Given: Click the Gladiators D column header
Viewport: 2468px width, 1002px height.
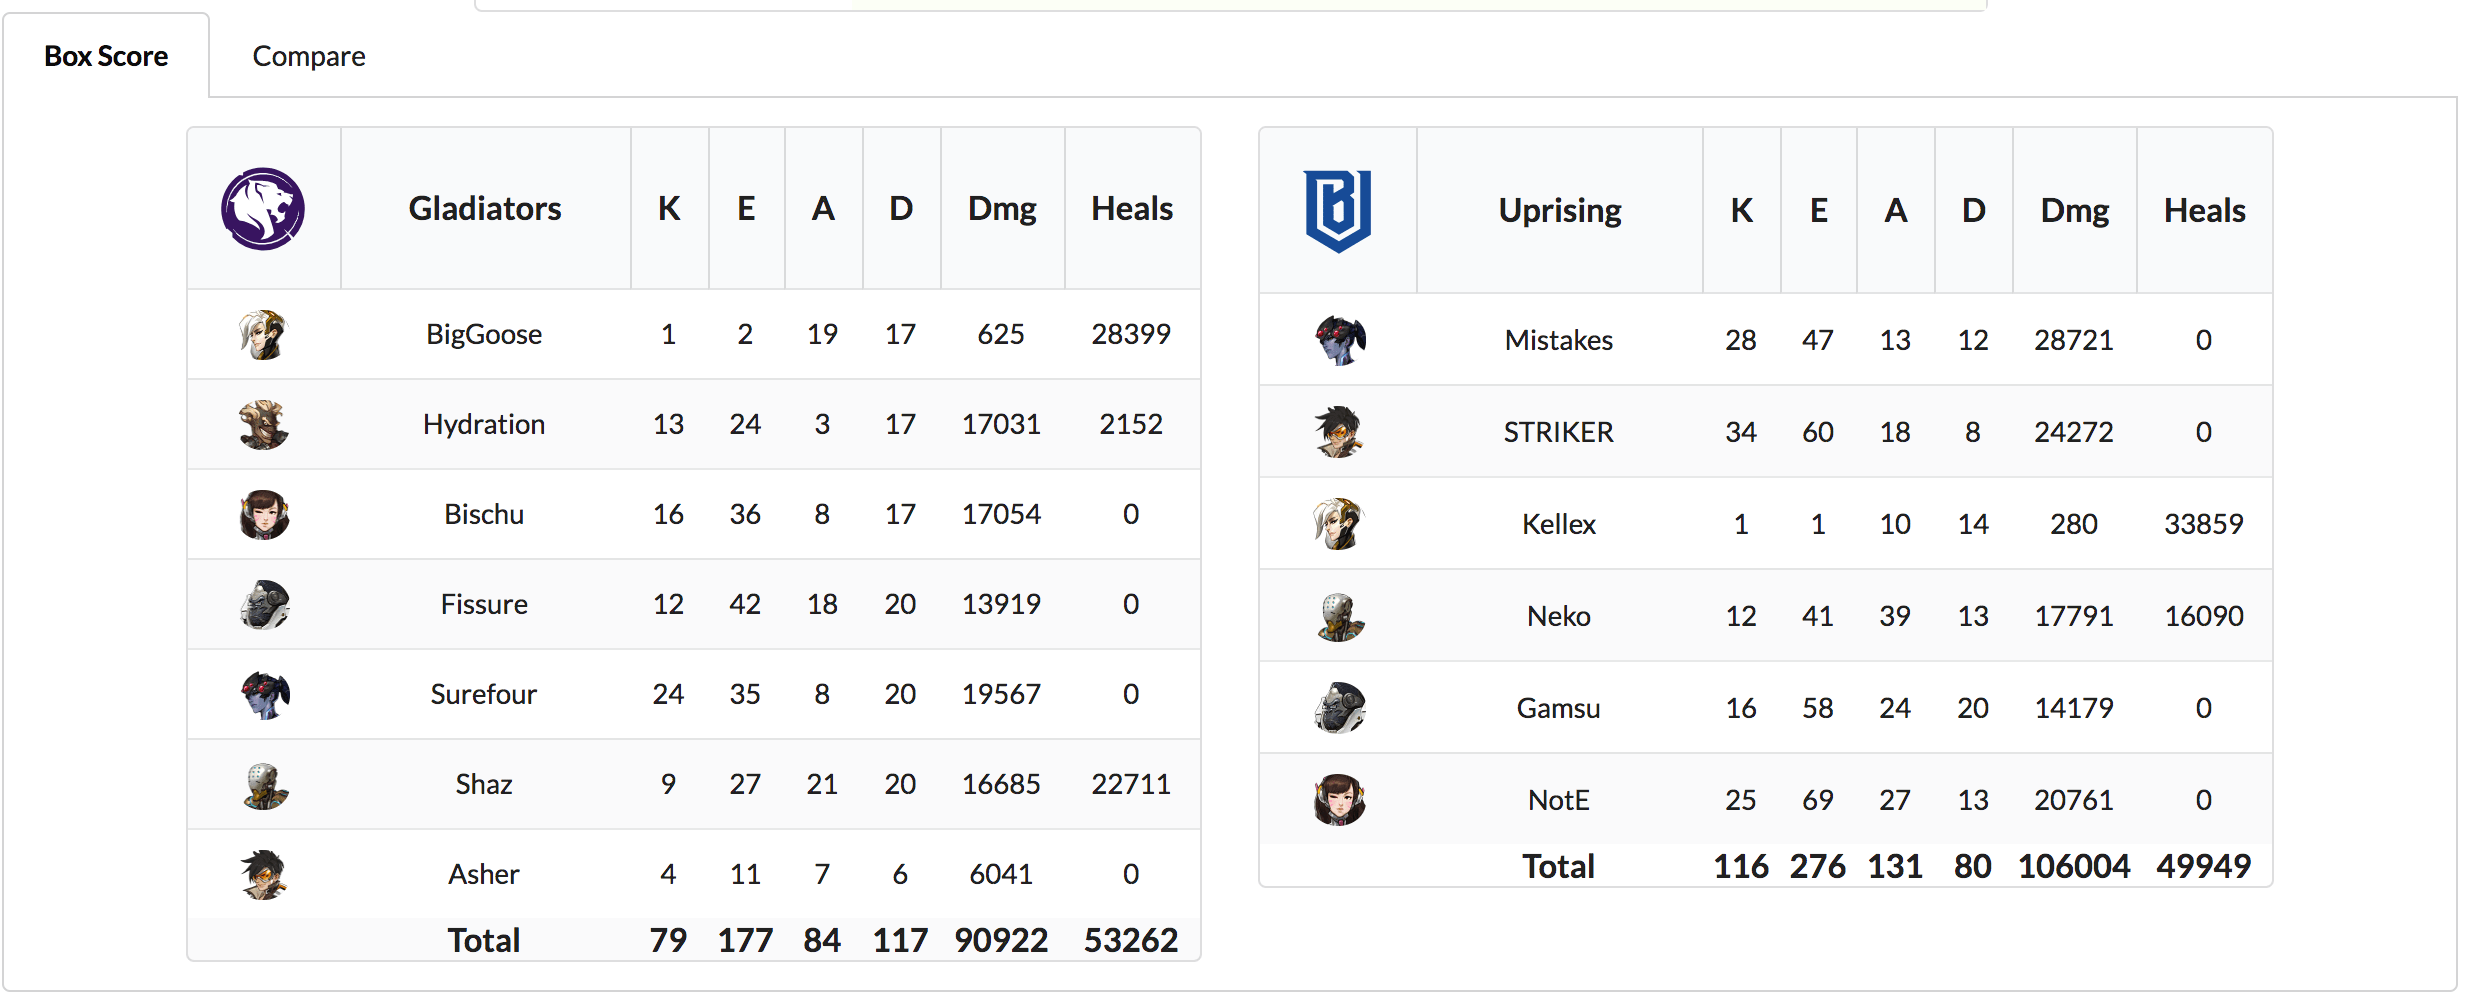Looking at the screenshot, I should coord(901,208).
